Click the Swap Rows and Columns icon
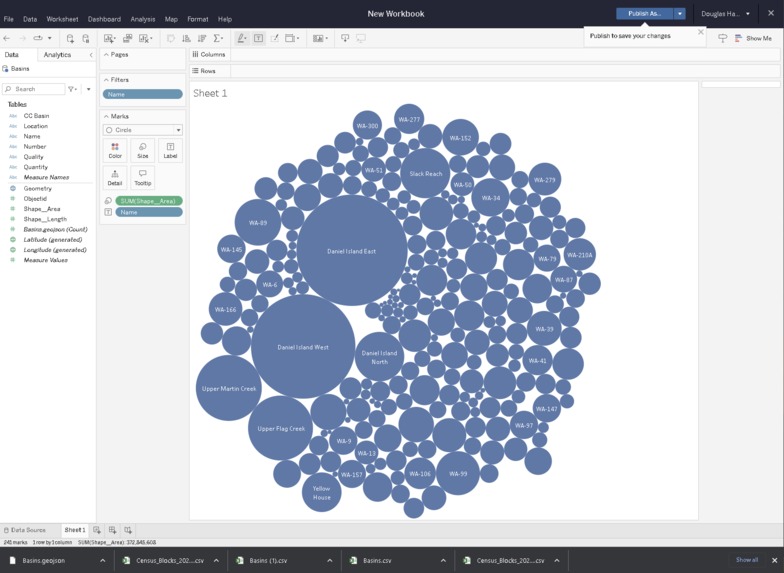 point(170,38)
